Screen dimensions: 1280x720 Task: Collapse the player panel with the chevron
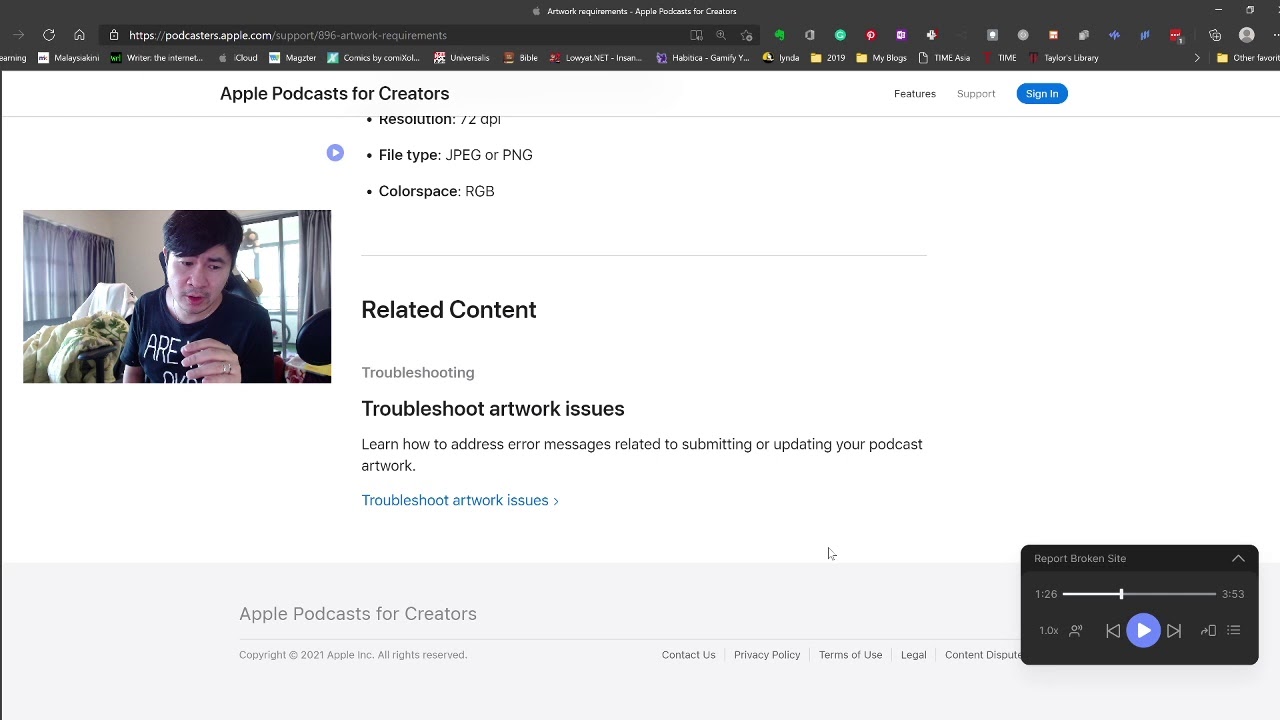point(1238,558)
